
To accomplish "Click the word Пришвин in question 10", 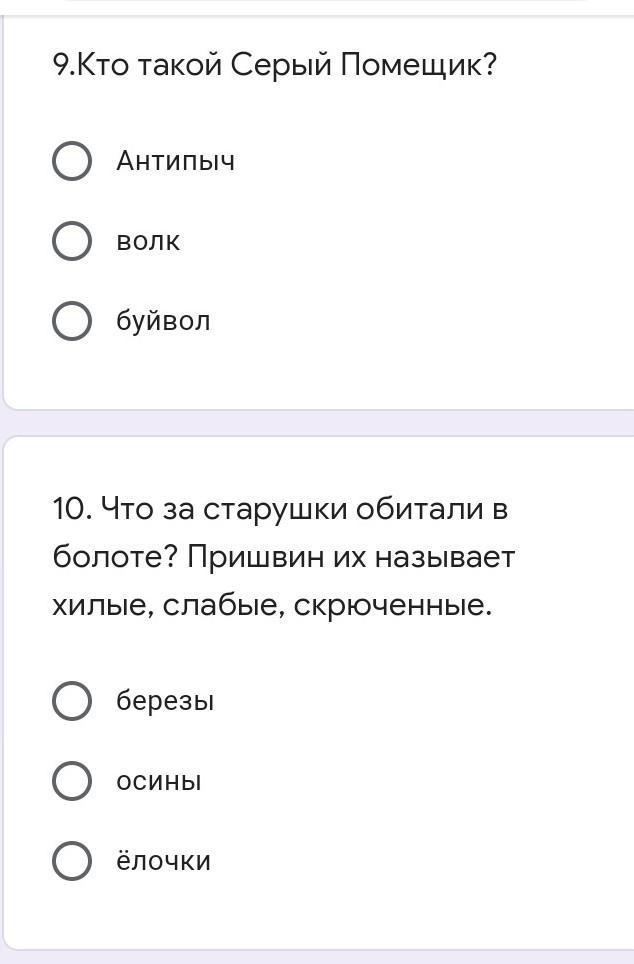I will click(255, 558).
